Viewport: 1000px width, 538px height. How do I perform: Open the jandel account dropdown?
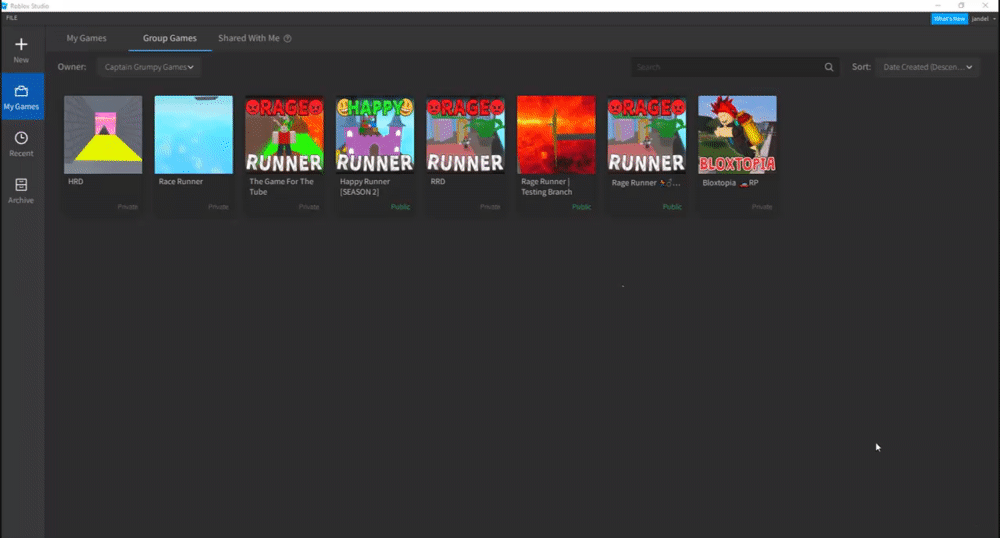coord(984,18)
